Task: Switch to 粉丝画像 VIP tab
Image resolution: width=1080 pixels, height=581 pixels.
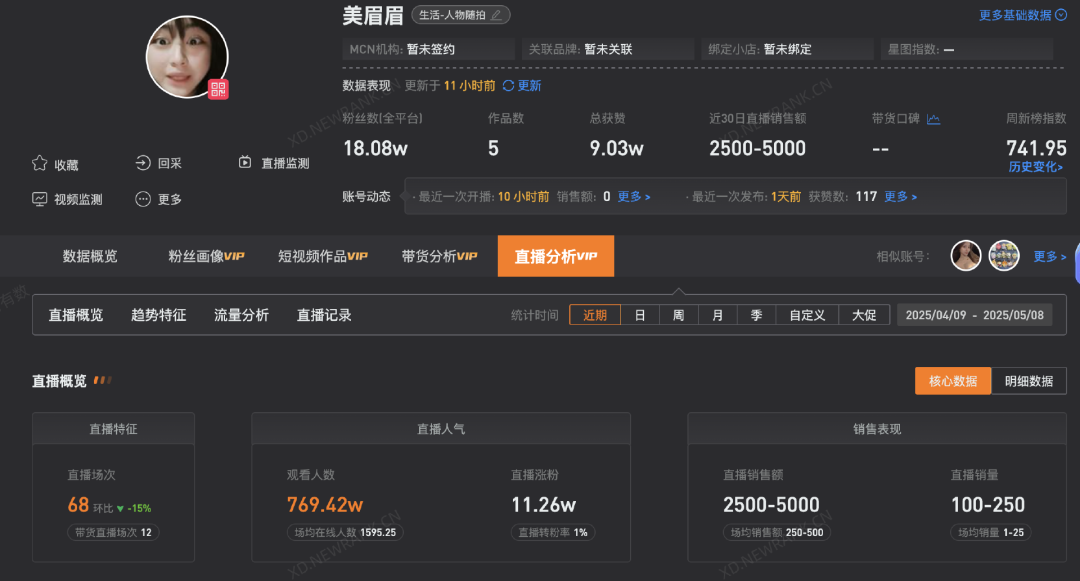Action: pyautogui.click(x=207, y=256)
